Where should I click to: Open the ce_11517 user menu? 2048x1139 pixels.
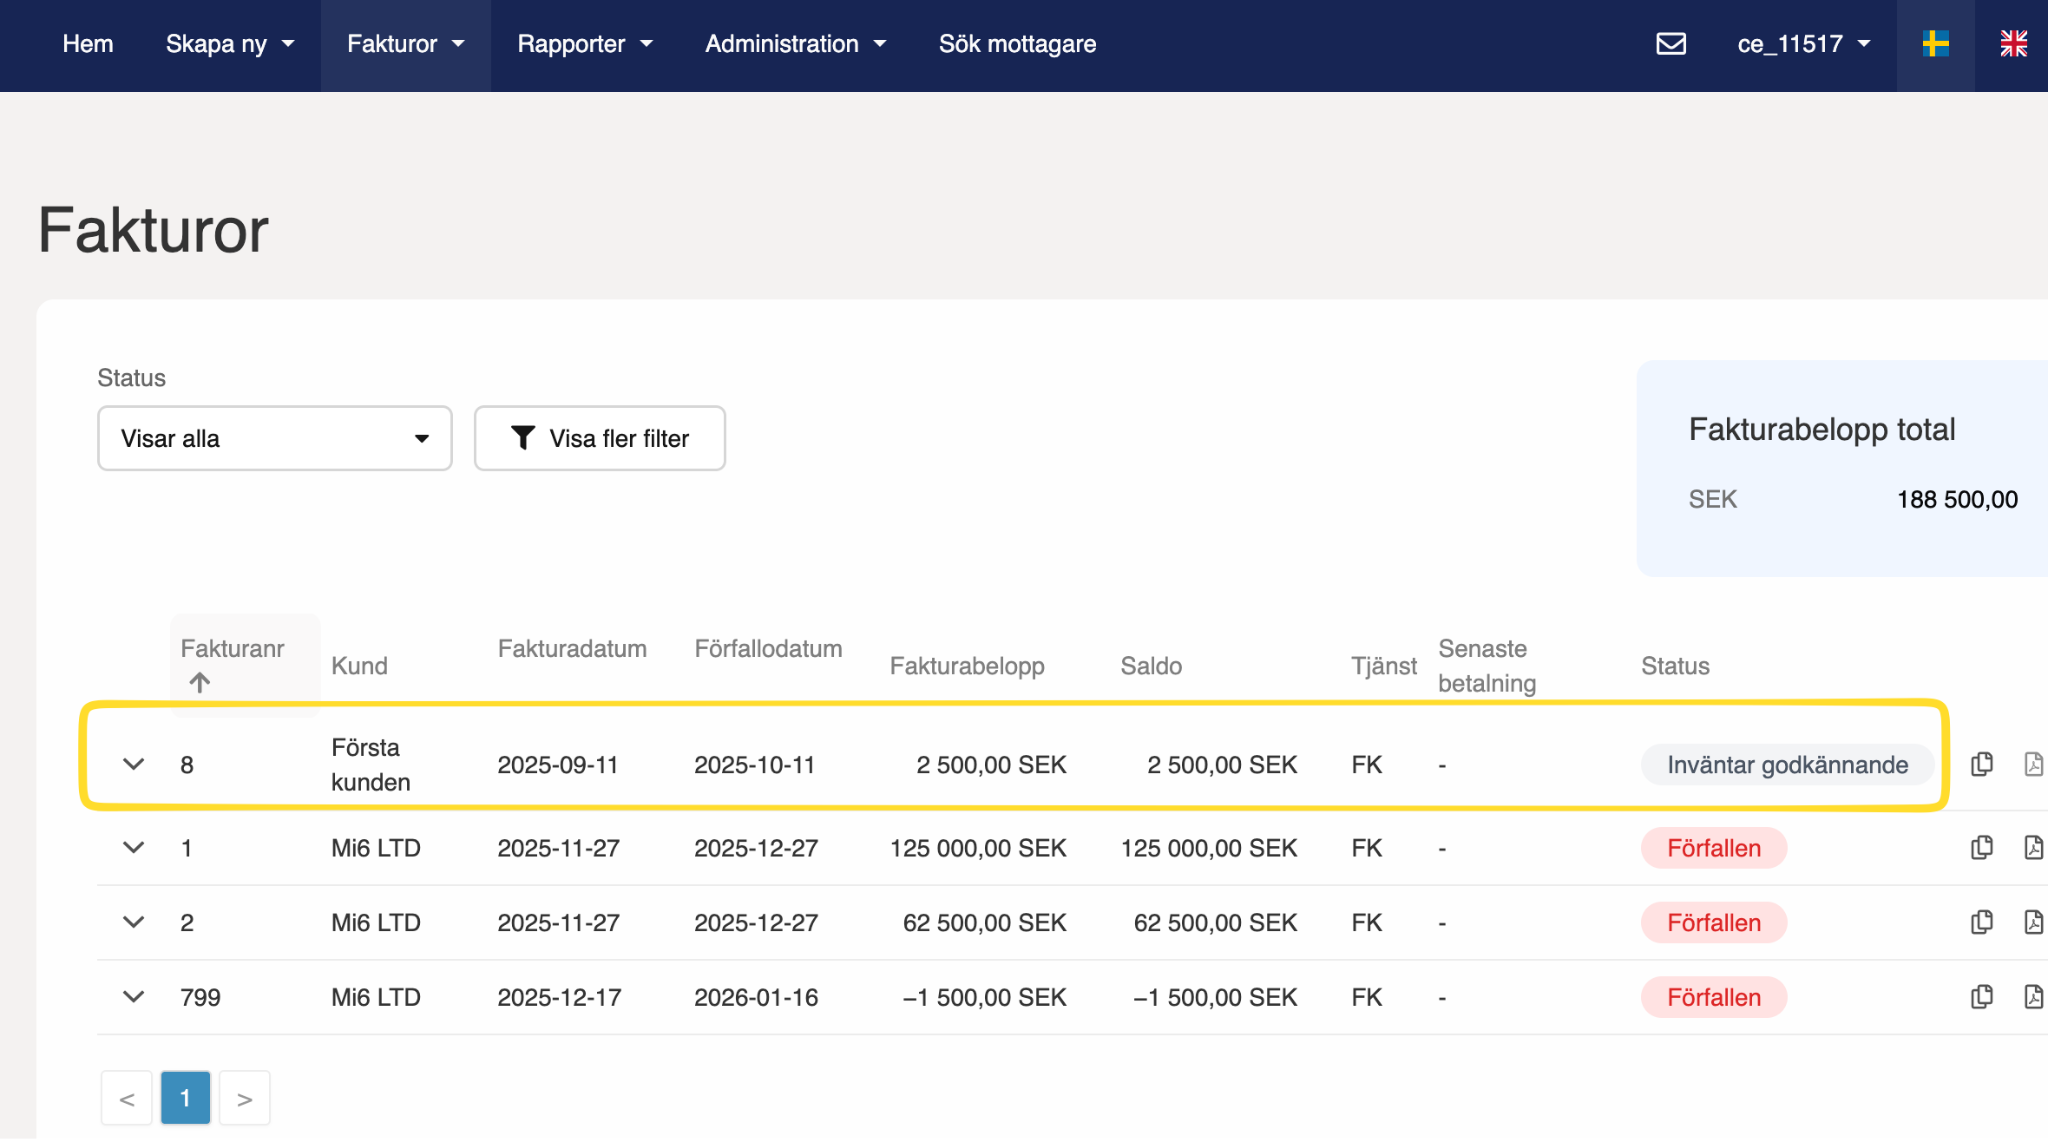(x=1803, y=44)
